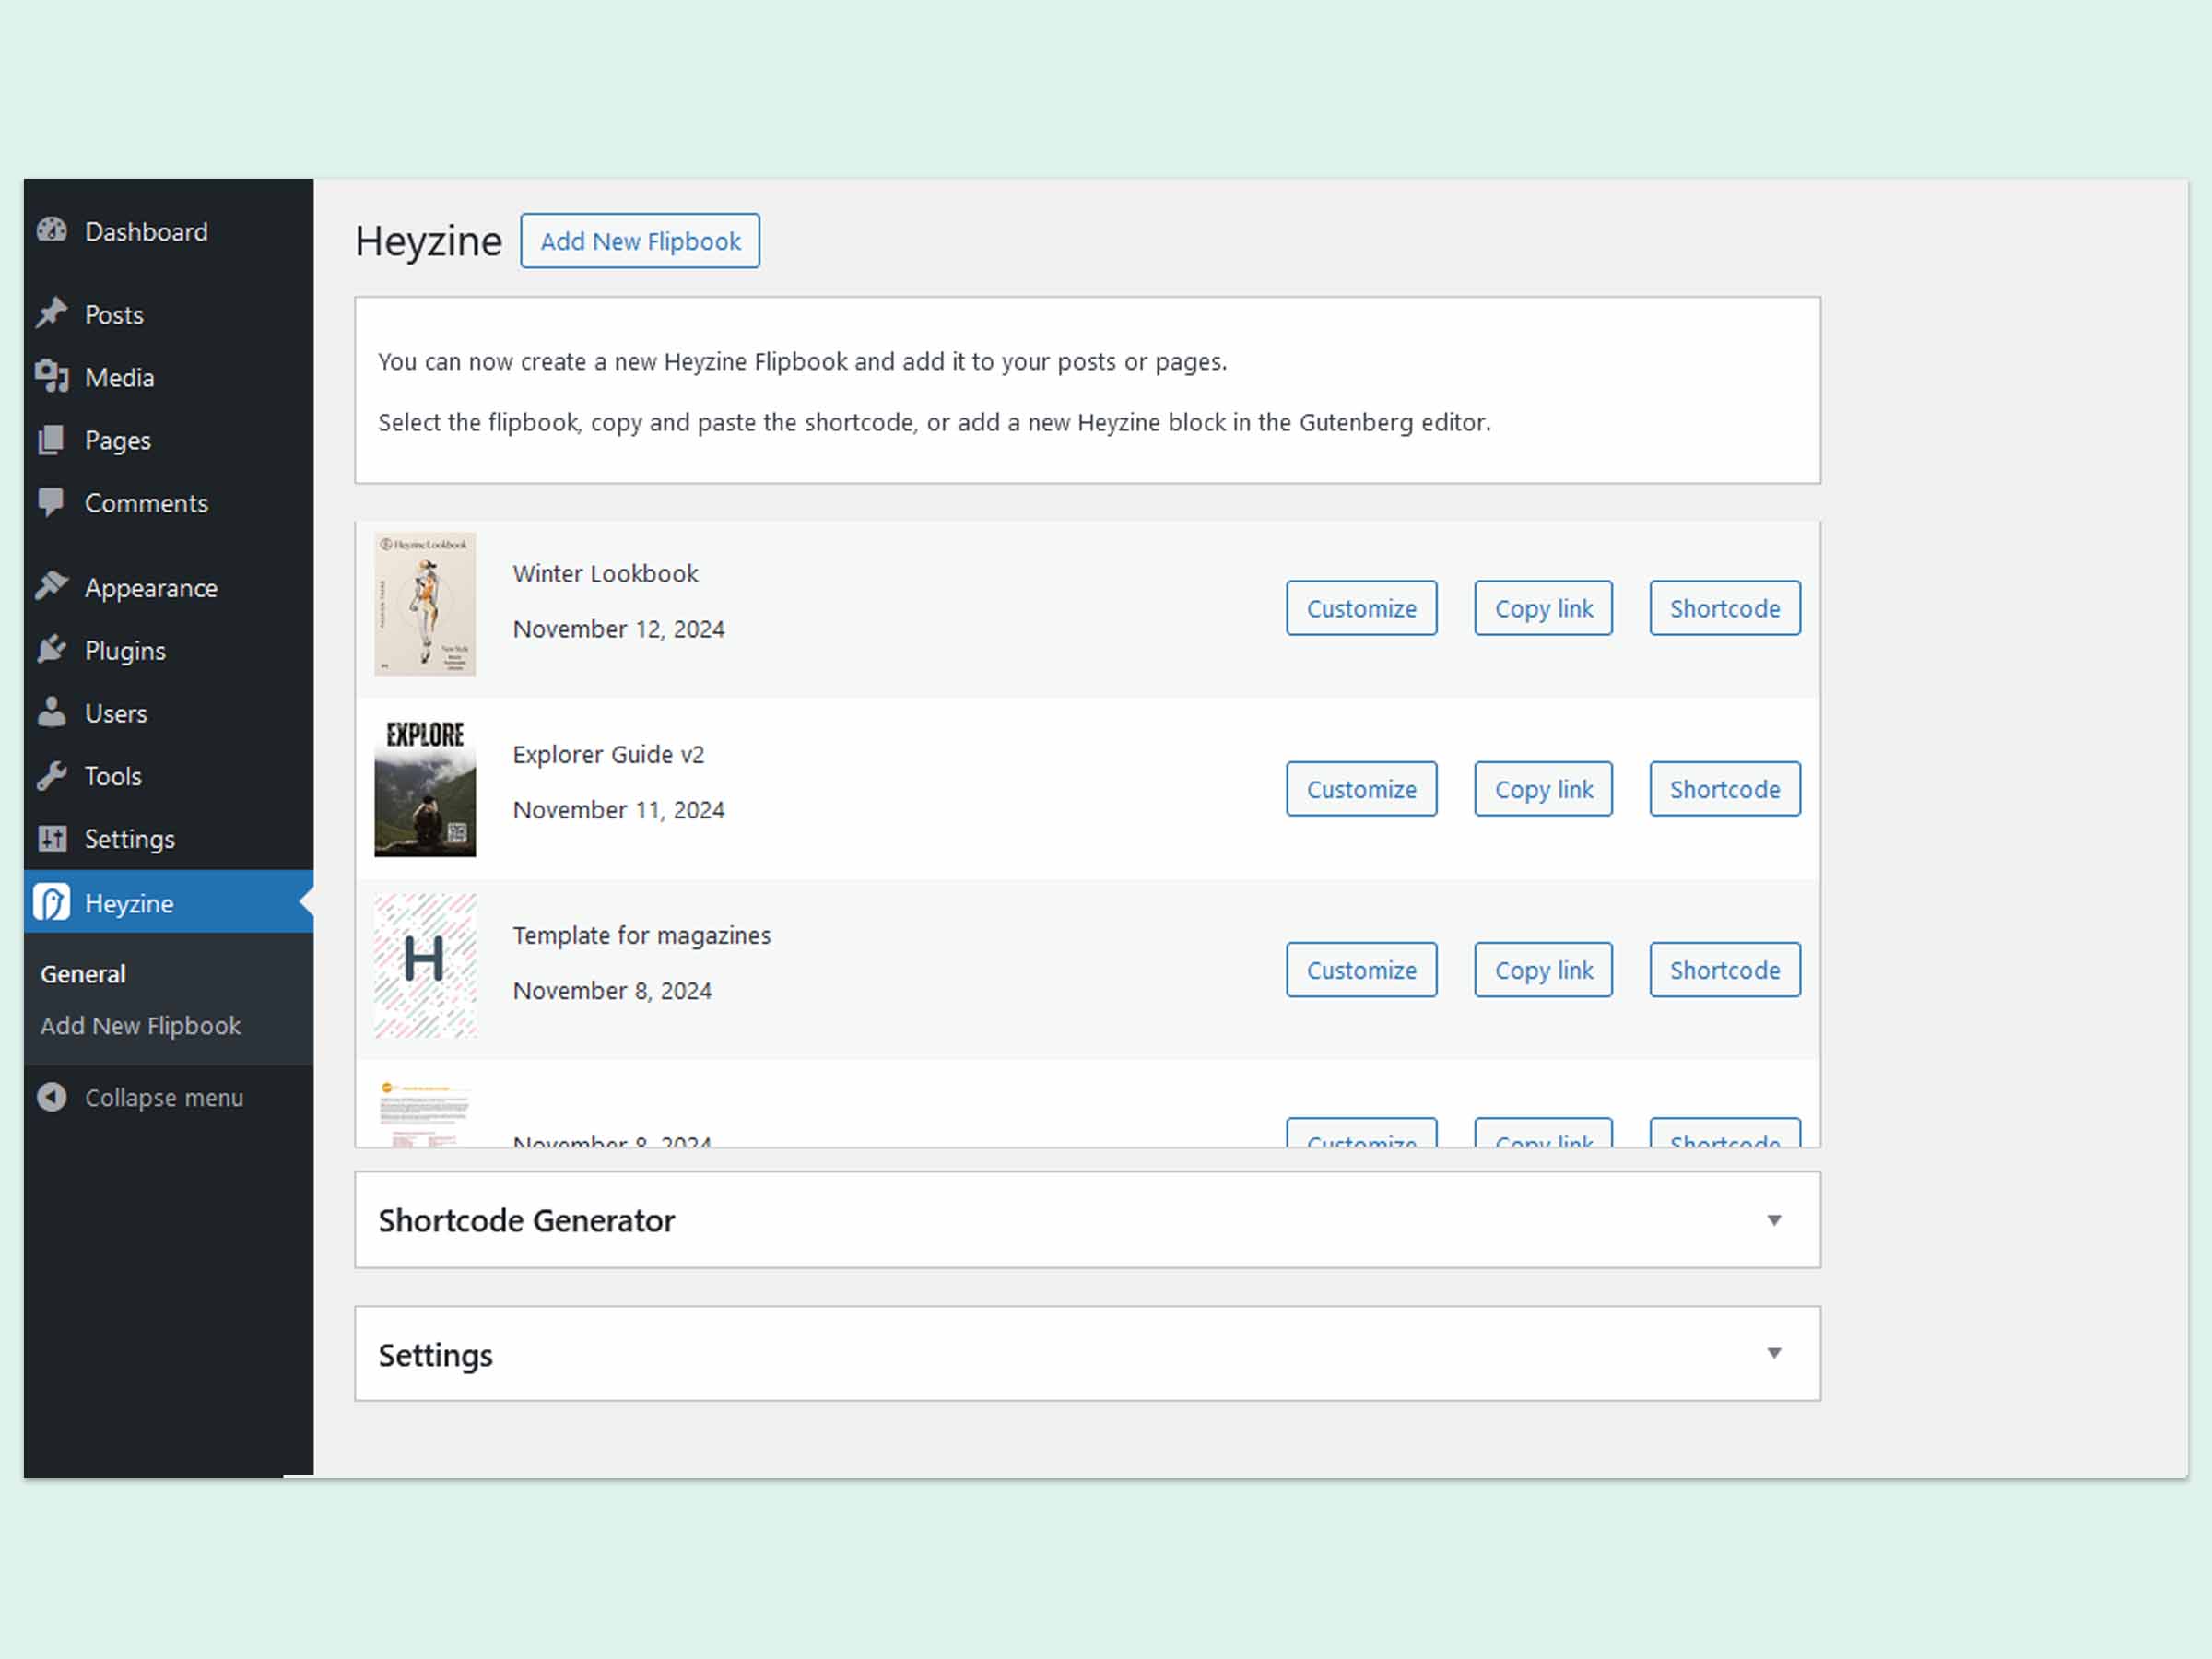Open Add New Flipbook submenu link

[x=141, y=1025]
